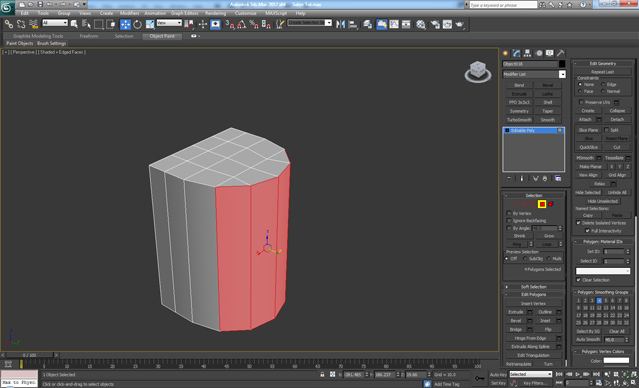
Task: Uncheck the Clear Selection checkbox
Action: click(578, 280)
